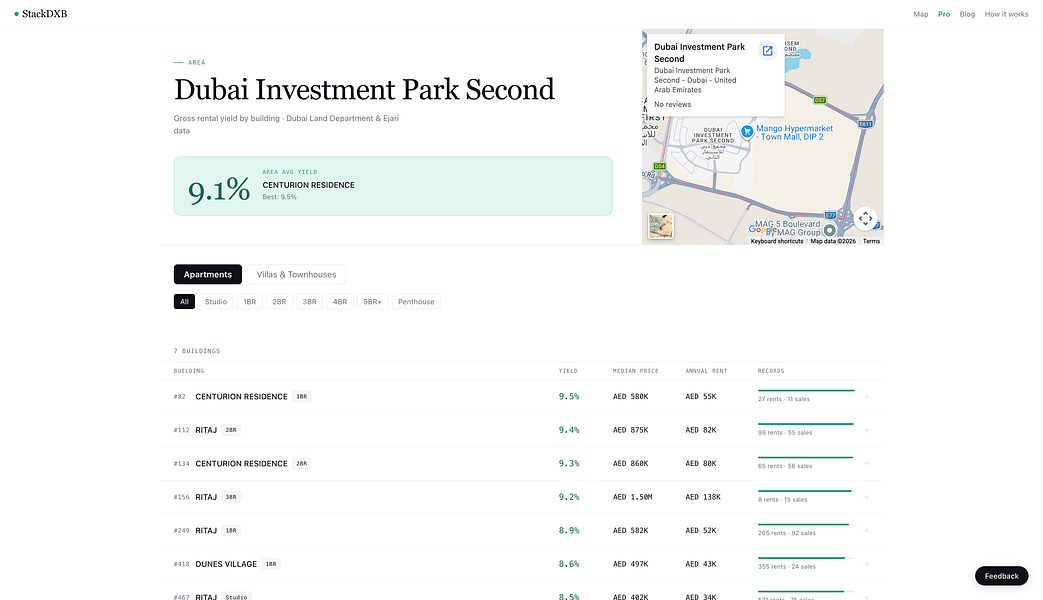Click CENTURION RESIDENCE in rank #134 row
The width and height of the screenshot is (1043, 600).
coord(241,464)
